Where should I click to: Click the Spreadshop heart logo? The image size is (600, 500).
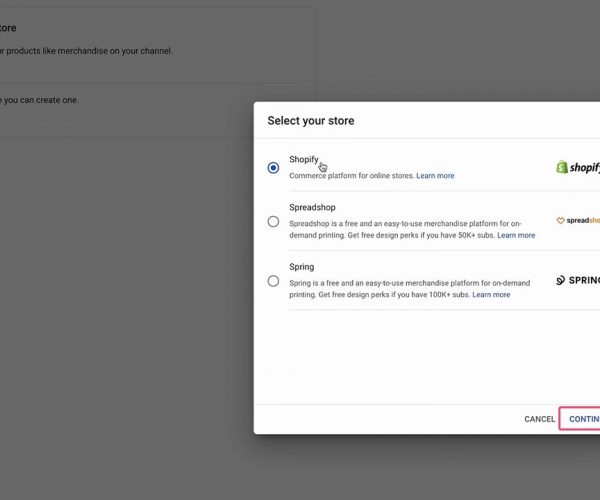click(x=561, y=221)
